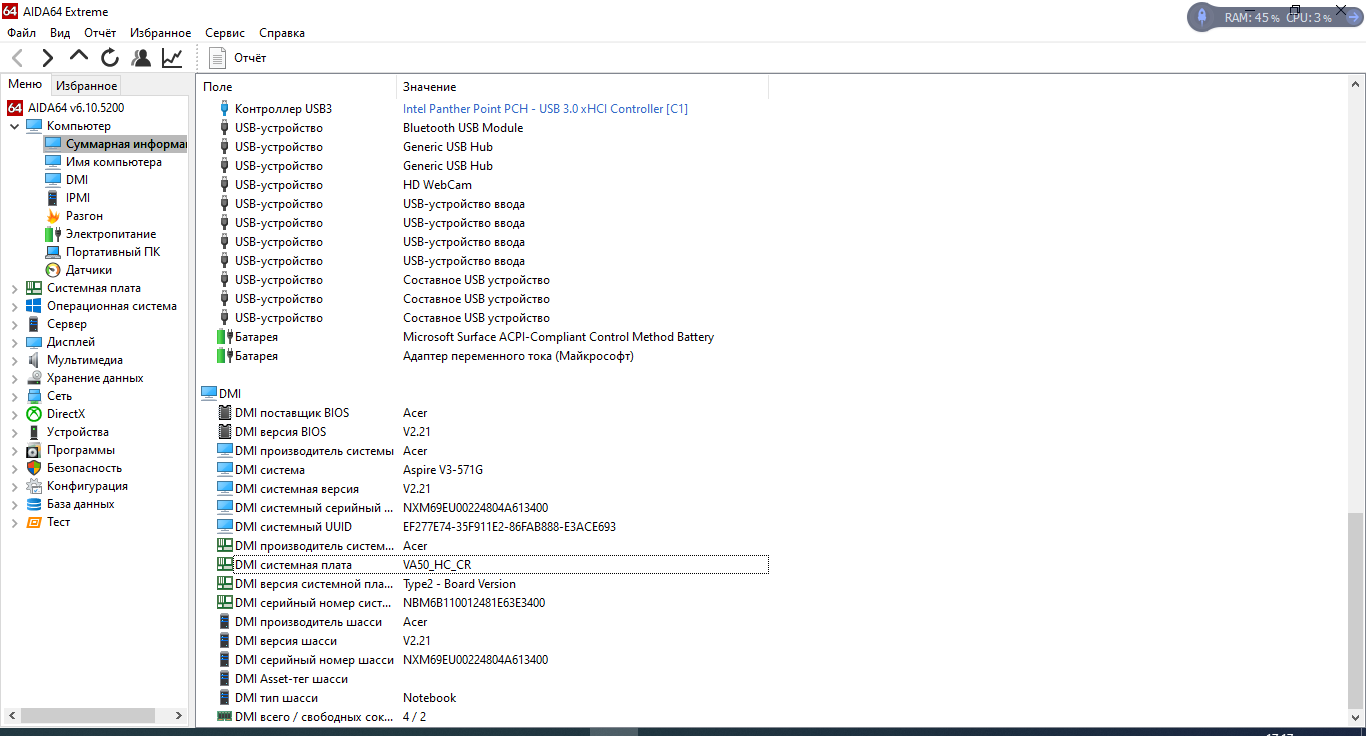
Task: Go up one level with the up arrow icon
Action: point(79,57)
